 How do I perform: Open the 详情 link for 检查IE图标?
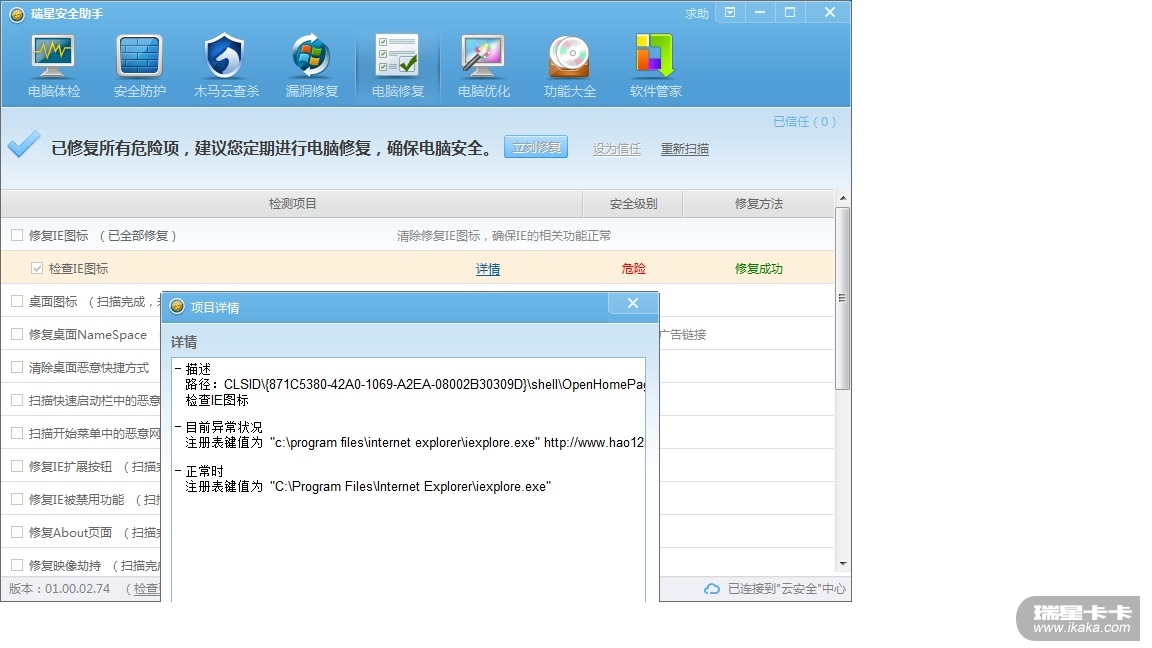tap(488, 269)
